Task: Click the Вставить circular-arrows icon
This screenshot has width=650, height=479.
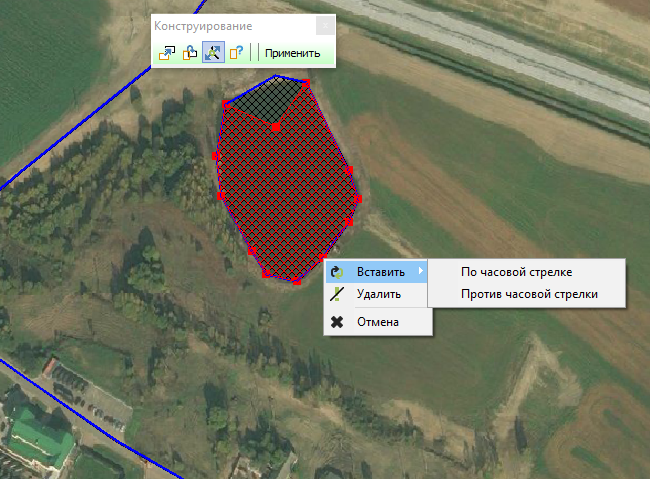Action: (x=337, y=272)
